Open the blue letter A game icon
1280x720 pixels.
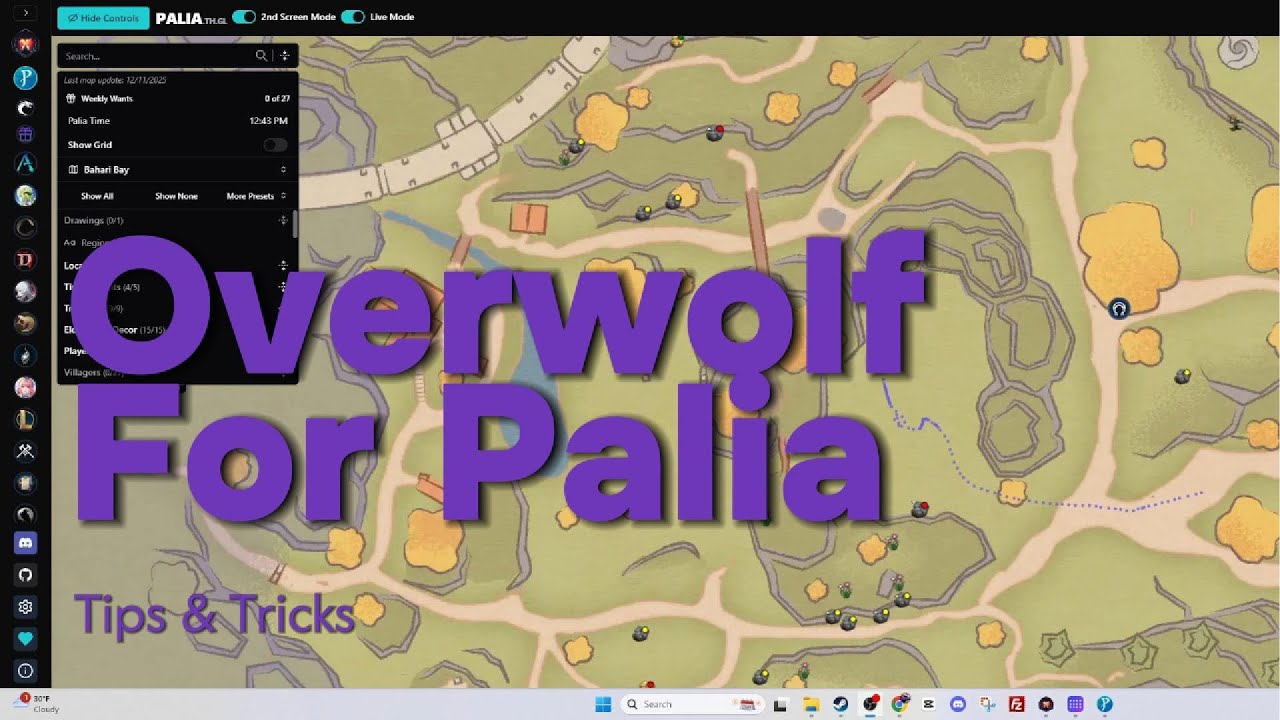[25, 163]
